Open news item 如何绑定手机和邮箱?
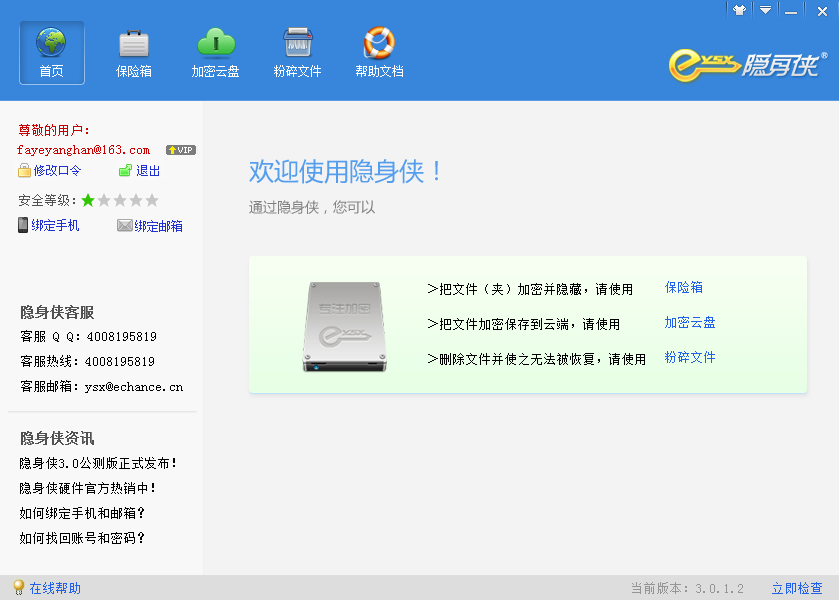This screenshot has width=839, height=600. point(82,513)
